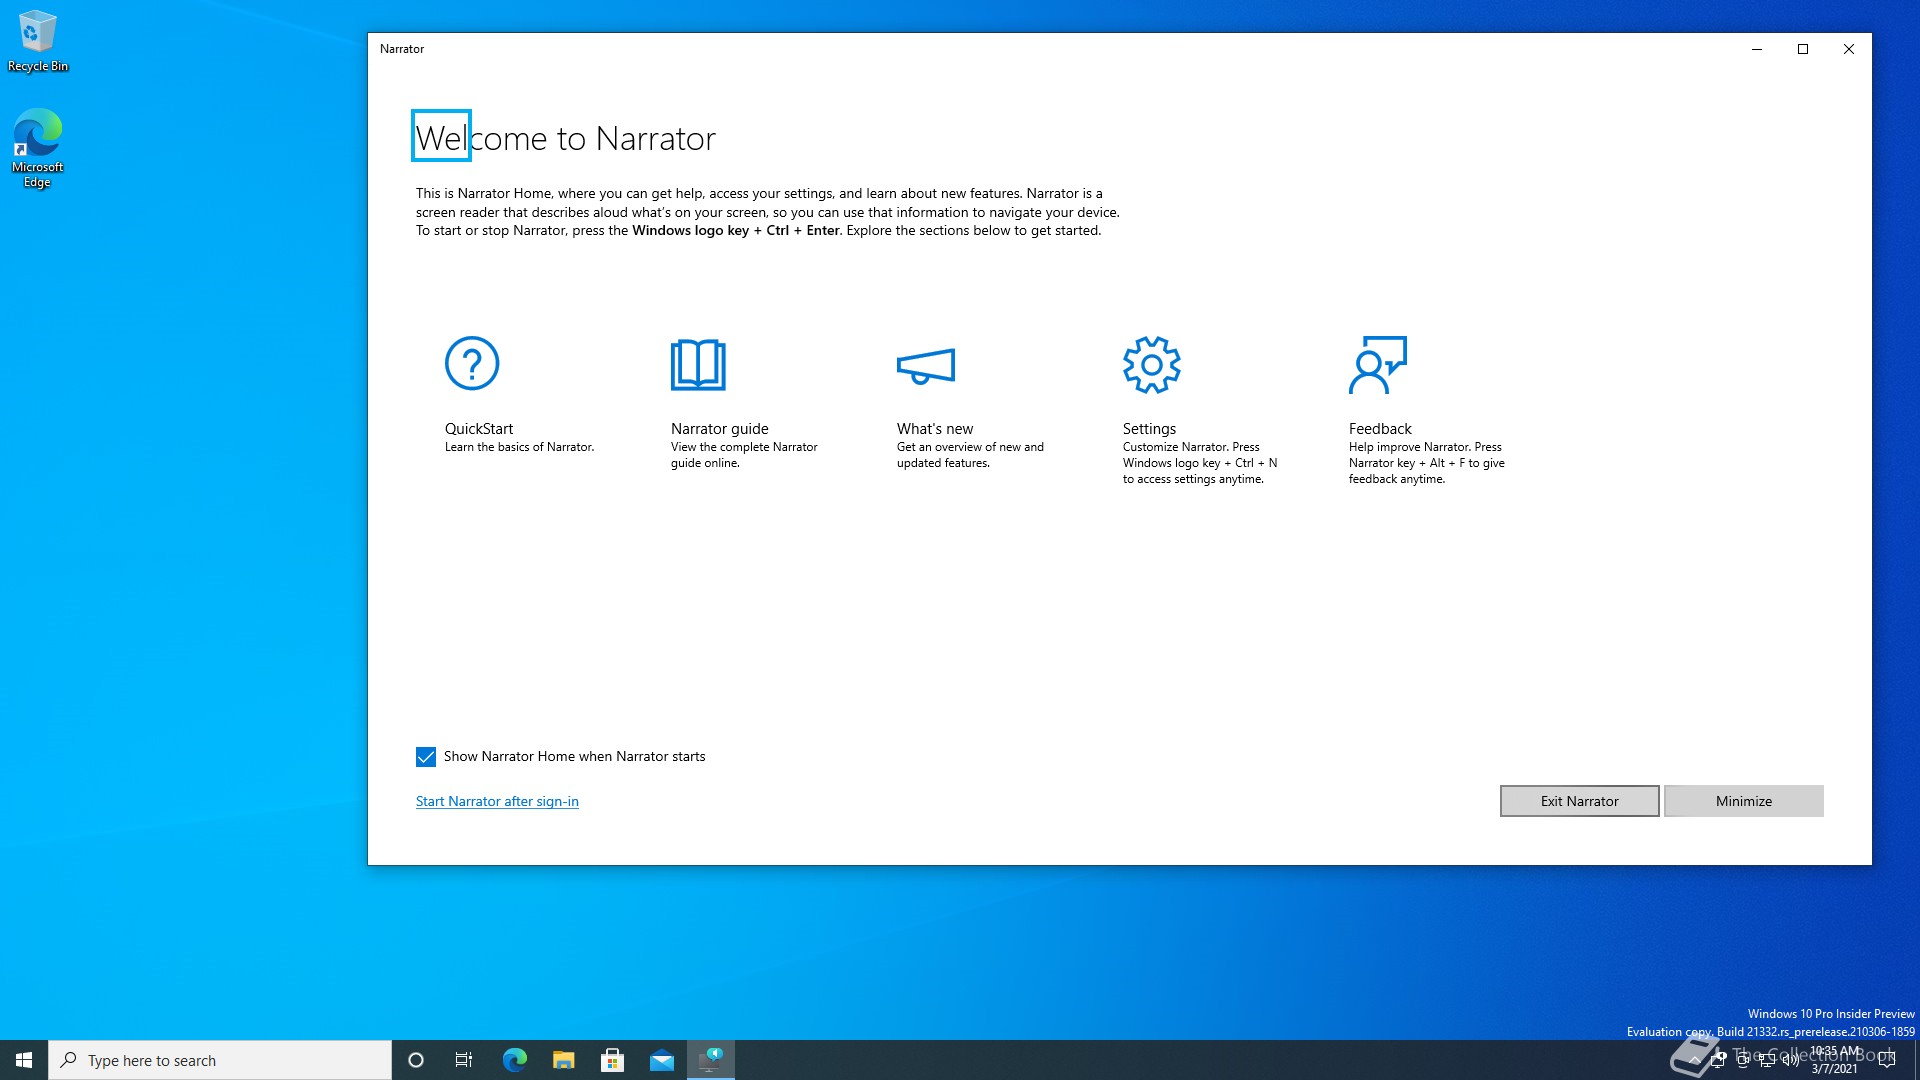1920x1080 pixels.
Task: Click the Welcome to Narrator heading
Action: (565, 138)
